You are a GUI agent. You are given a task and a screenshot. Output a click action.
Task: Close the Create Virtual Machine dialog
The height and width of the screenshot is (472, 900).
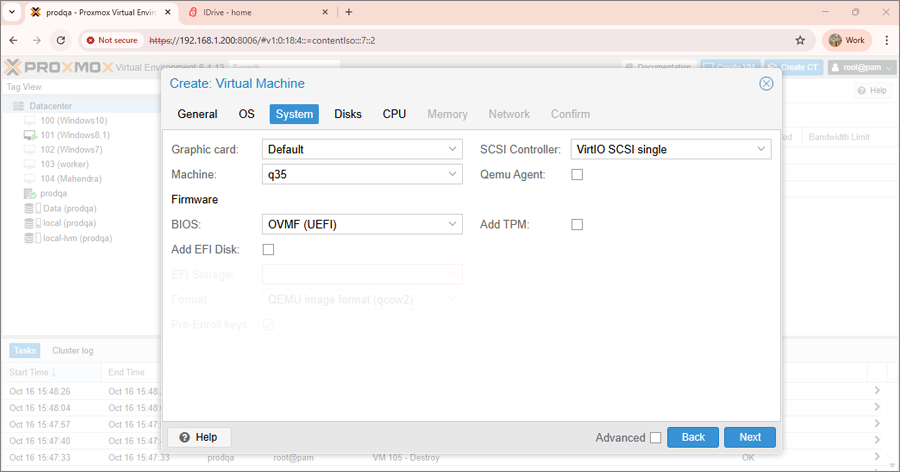pyautogui.click(x=766, y=84)
